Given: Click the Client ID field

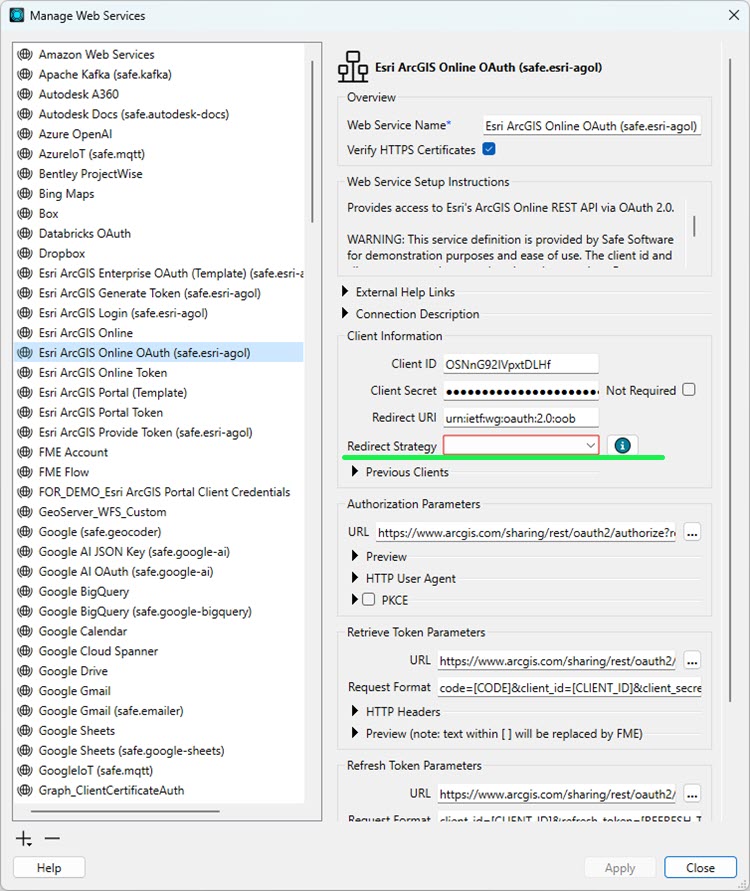Looking at the screenshot, I should (521, 364).
